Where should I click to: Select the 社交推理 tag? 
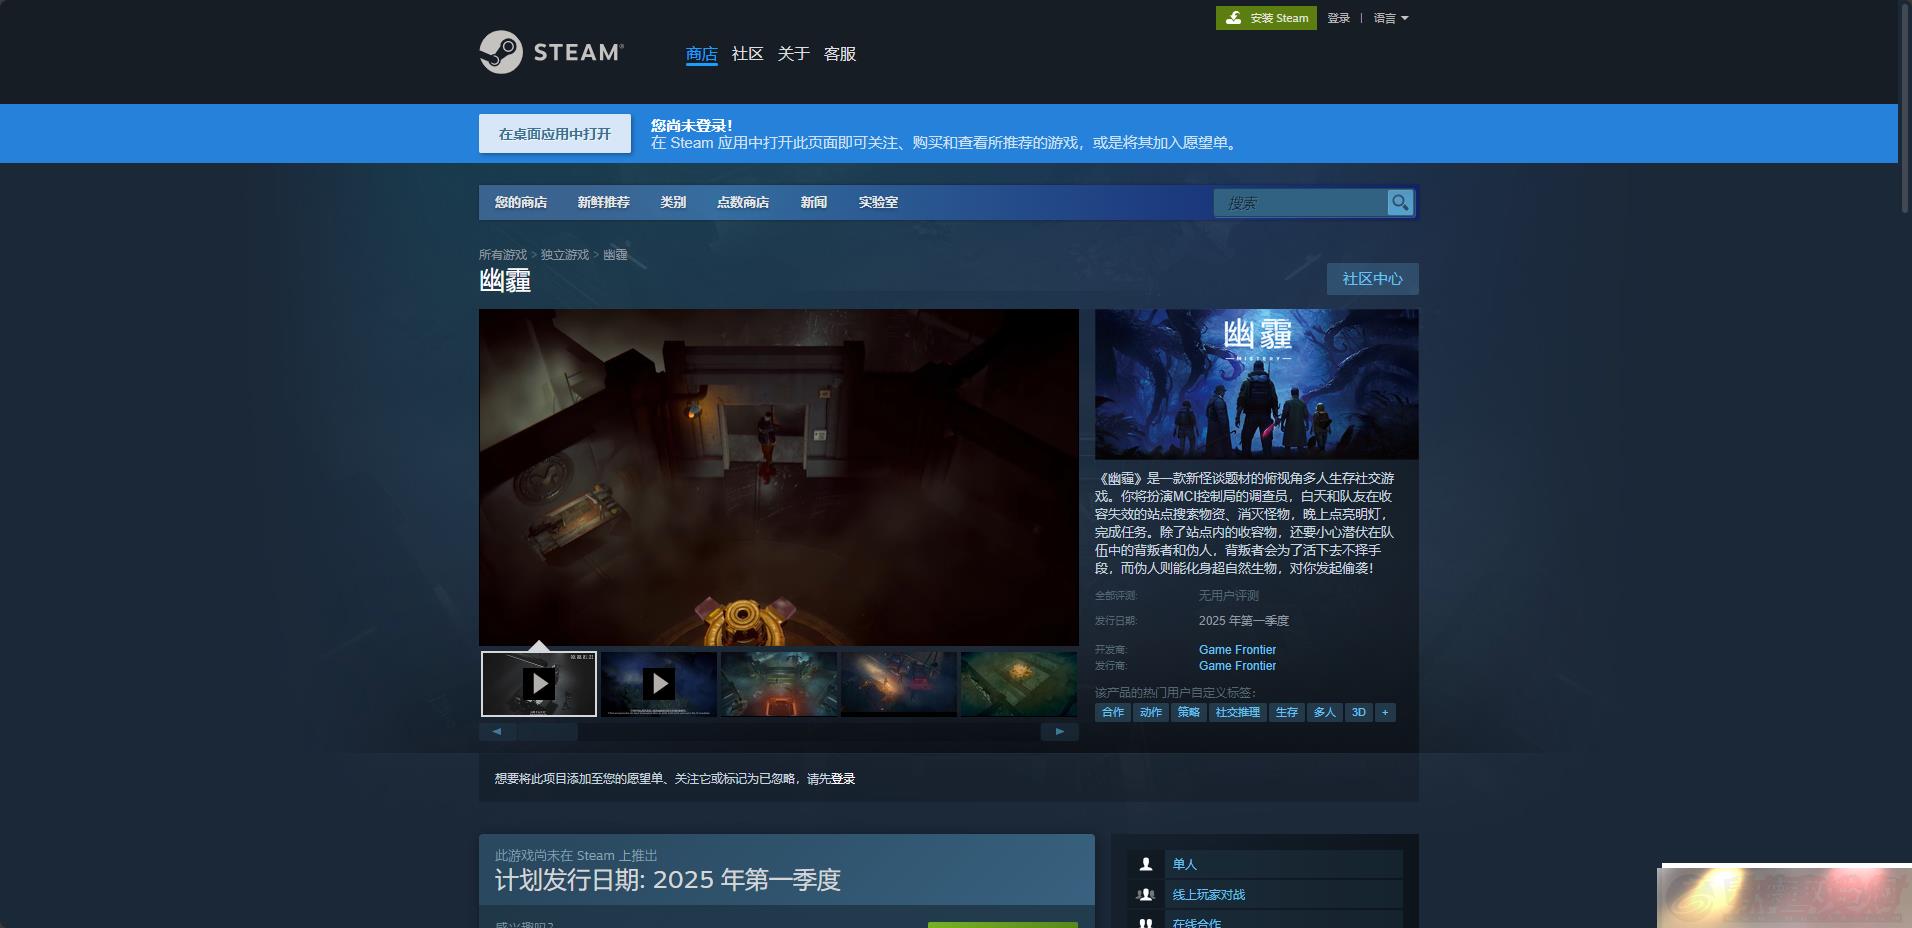click(x=1238, y=712)
